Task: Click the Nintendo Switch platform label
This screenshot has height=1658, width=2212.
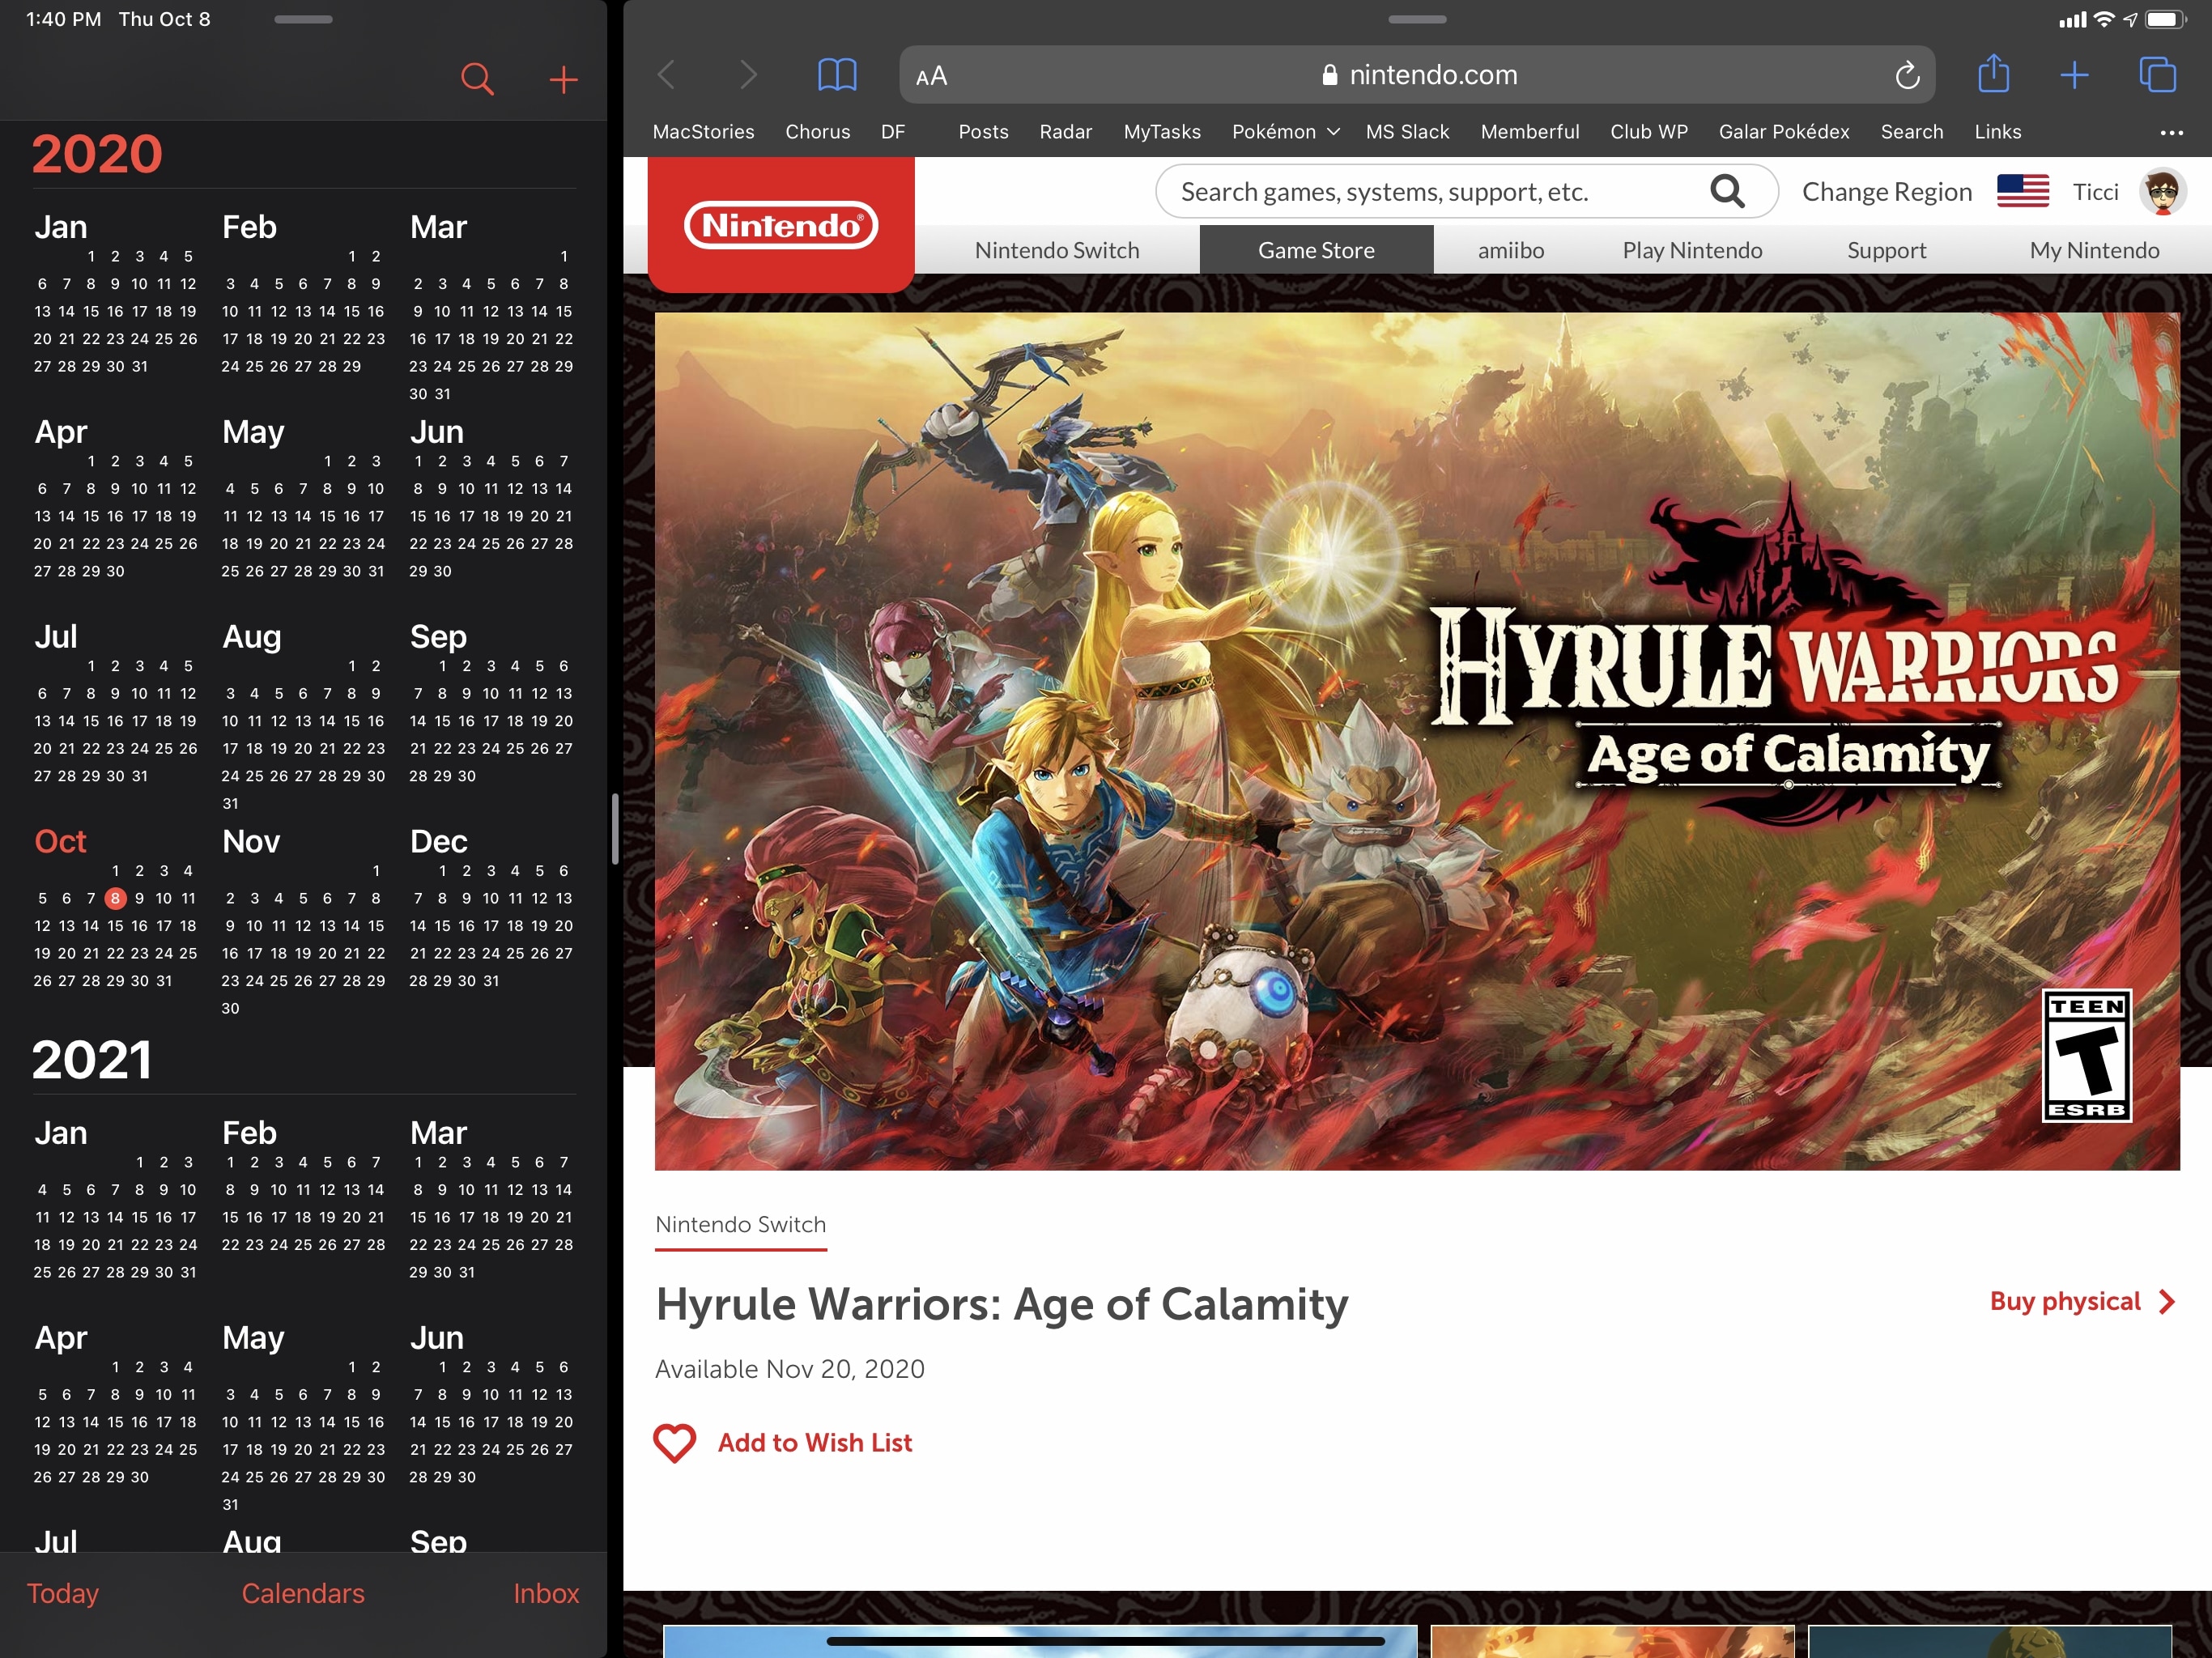Action: [741, 1225]
